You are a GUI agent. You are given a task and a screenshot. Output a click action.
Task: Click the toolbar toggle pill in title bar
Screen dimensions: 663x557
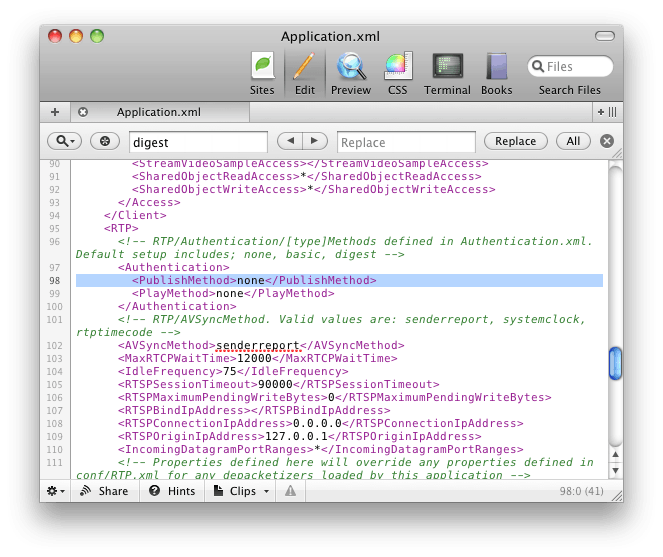(605, 36)
